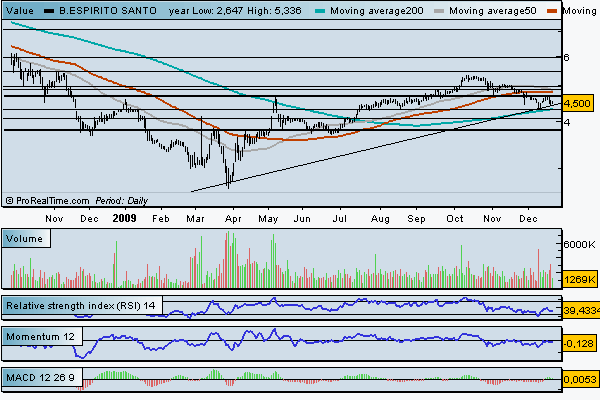Click the Jun label on the time axis

tap(302, 219)
